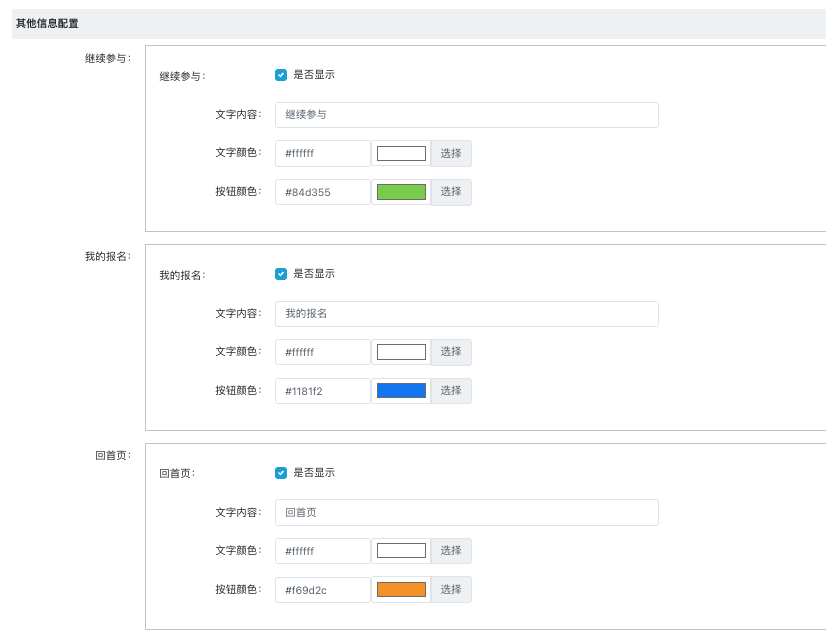Focus the 文字内容 field containing 回首页
Screen dimensions: 826x635
point(466,512)
